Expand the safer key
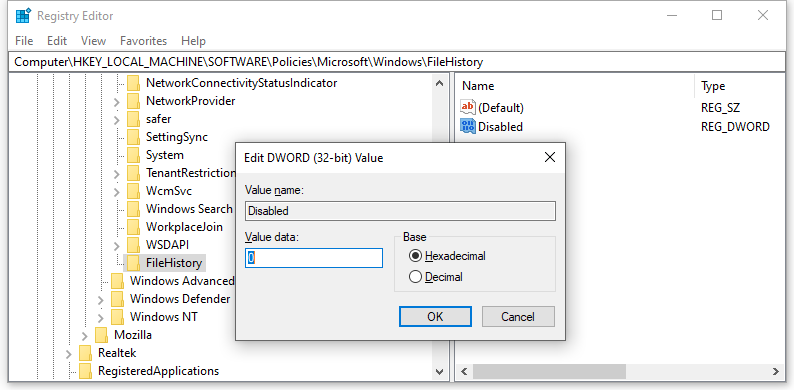Viewport: 794px width, 390px height. click(x=116, y=120)
